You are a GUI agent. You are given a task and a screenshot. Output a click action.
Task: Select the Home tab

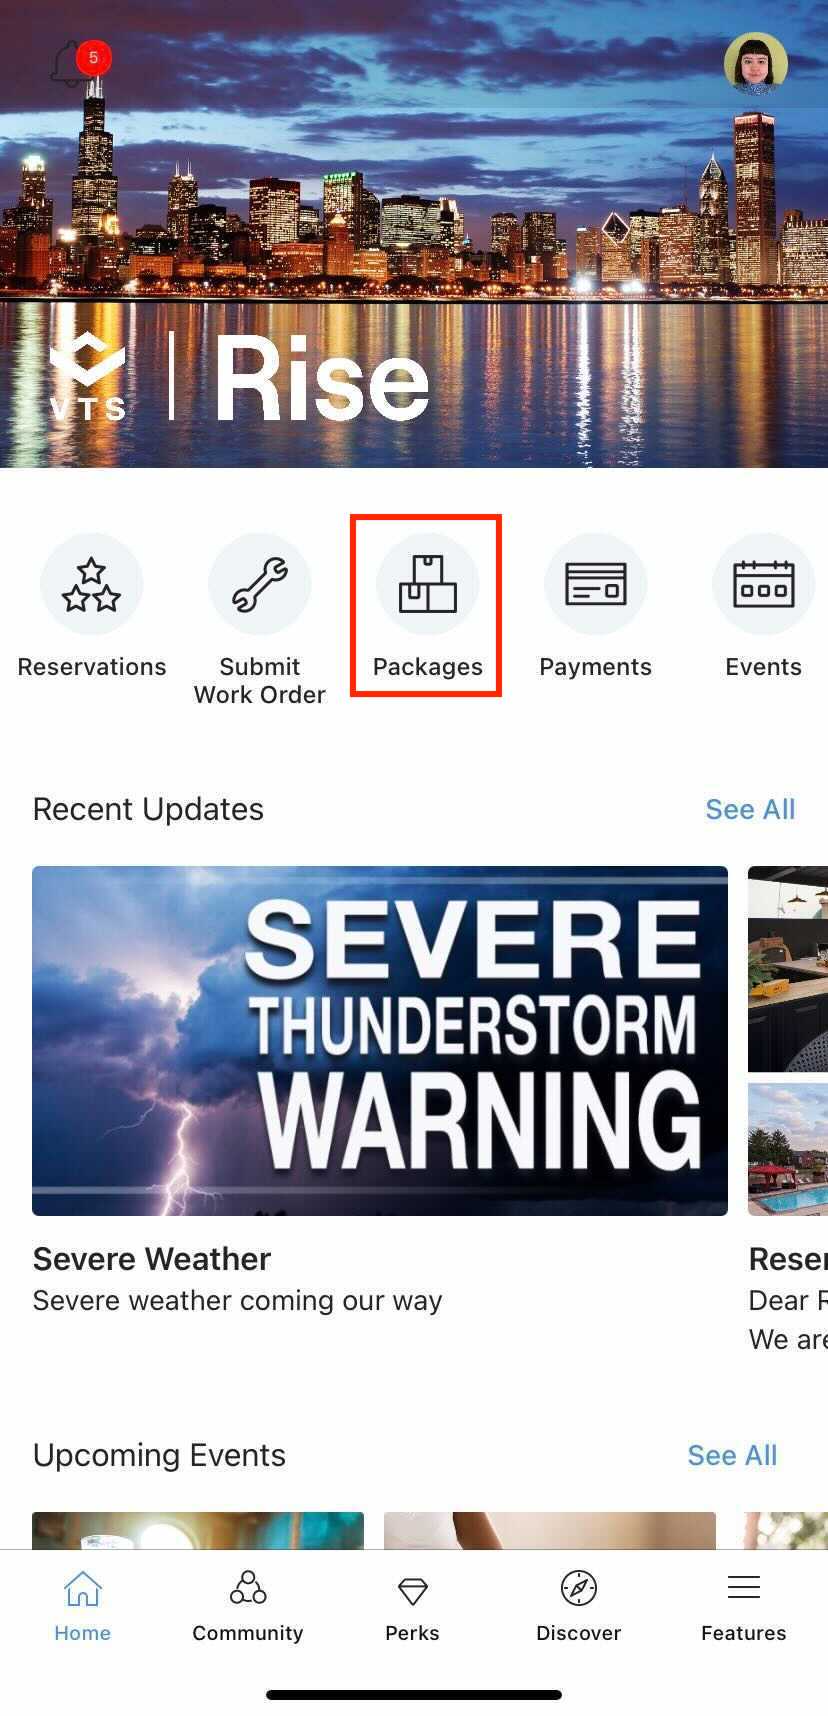[82, 1607]
